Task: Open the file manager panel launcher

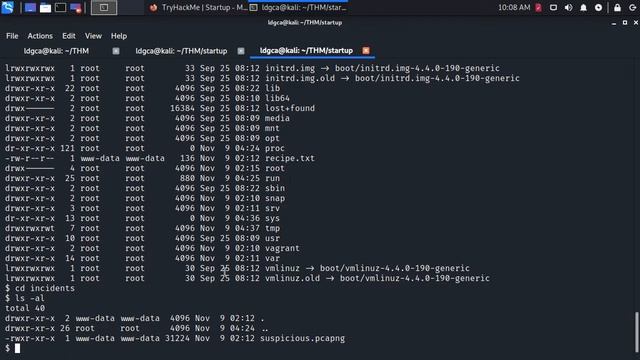Action: pos(45,7)
